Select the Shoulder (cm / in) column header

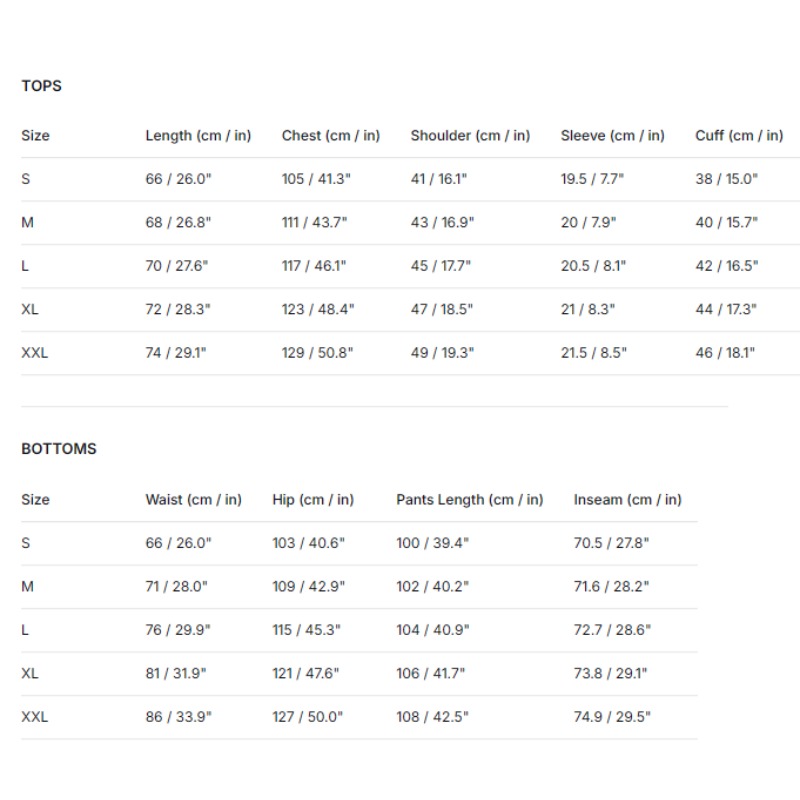tap(470, 136)
